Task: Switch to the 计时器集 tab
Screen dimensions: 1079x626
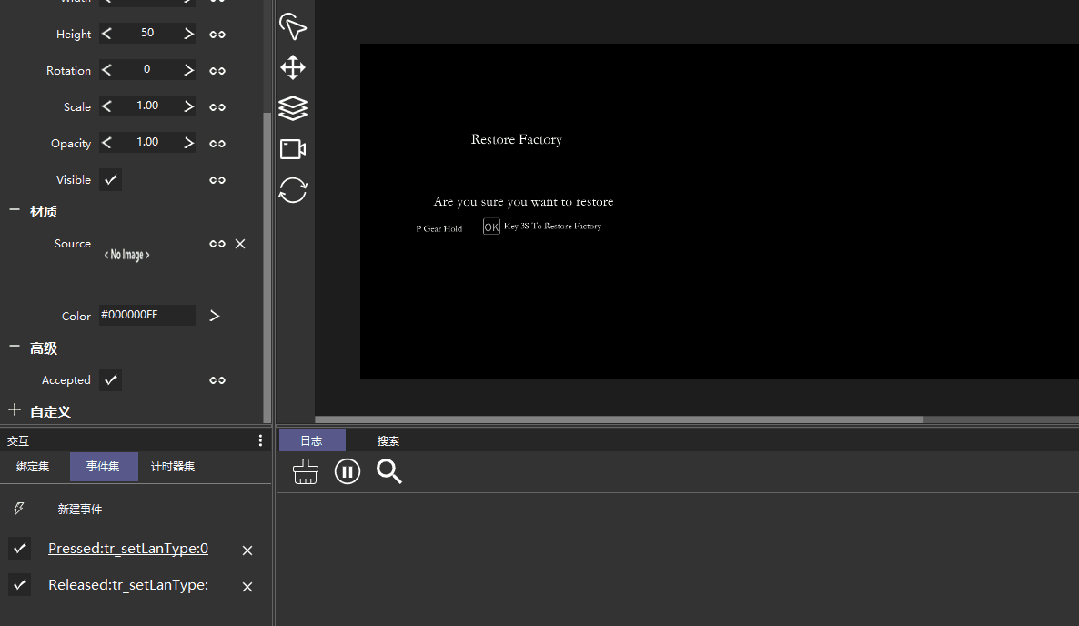Action: pos(173,466)
